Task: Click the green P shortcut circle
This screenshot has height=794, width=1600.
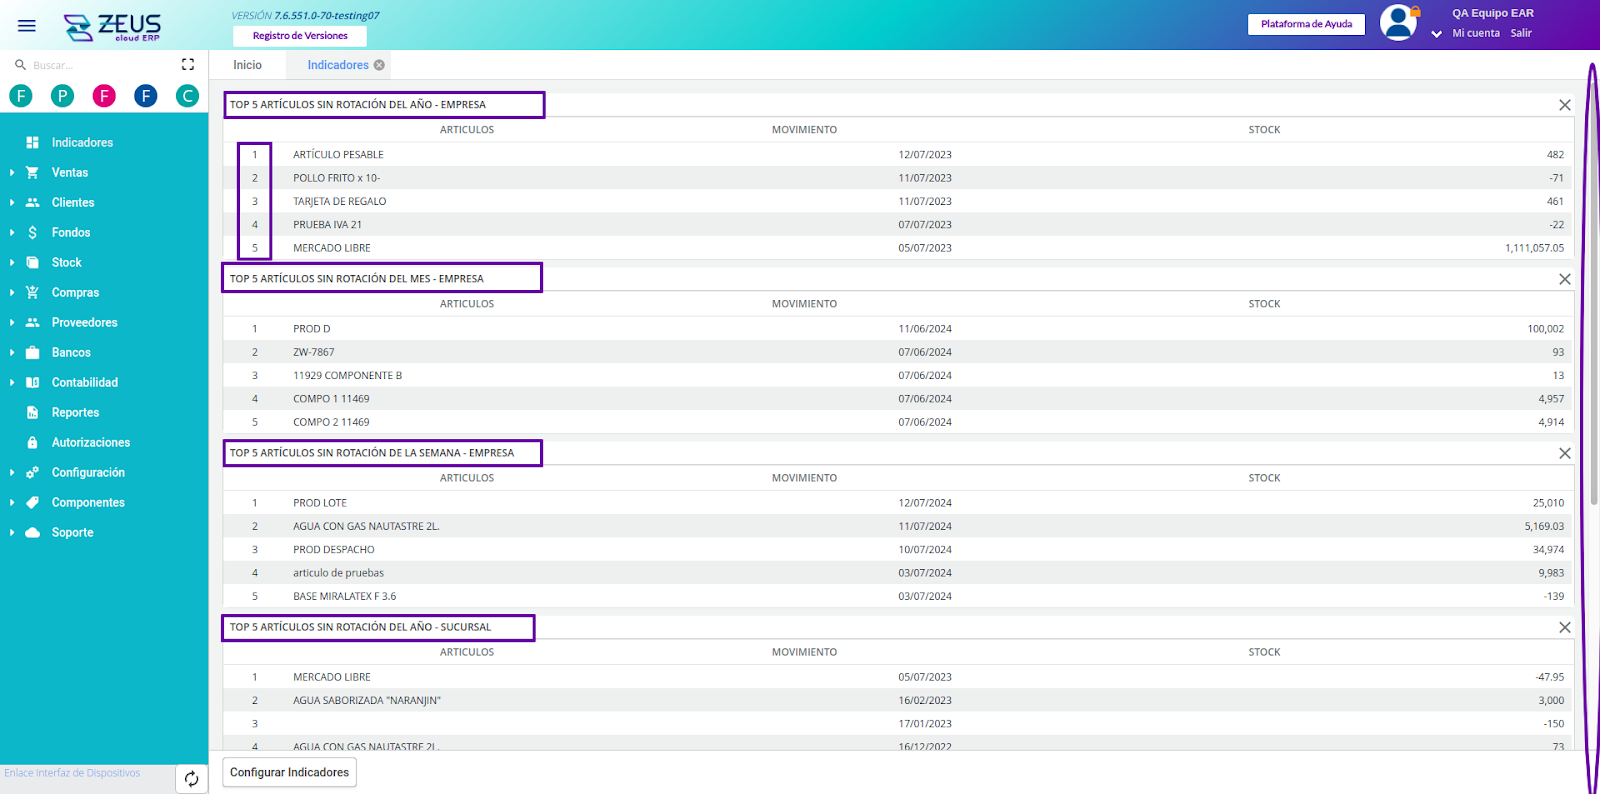Action: coord(62,96)
